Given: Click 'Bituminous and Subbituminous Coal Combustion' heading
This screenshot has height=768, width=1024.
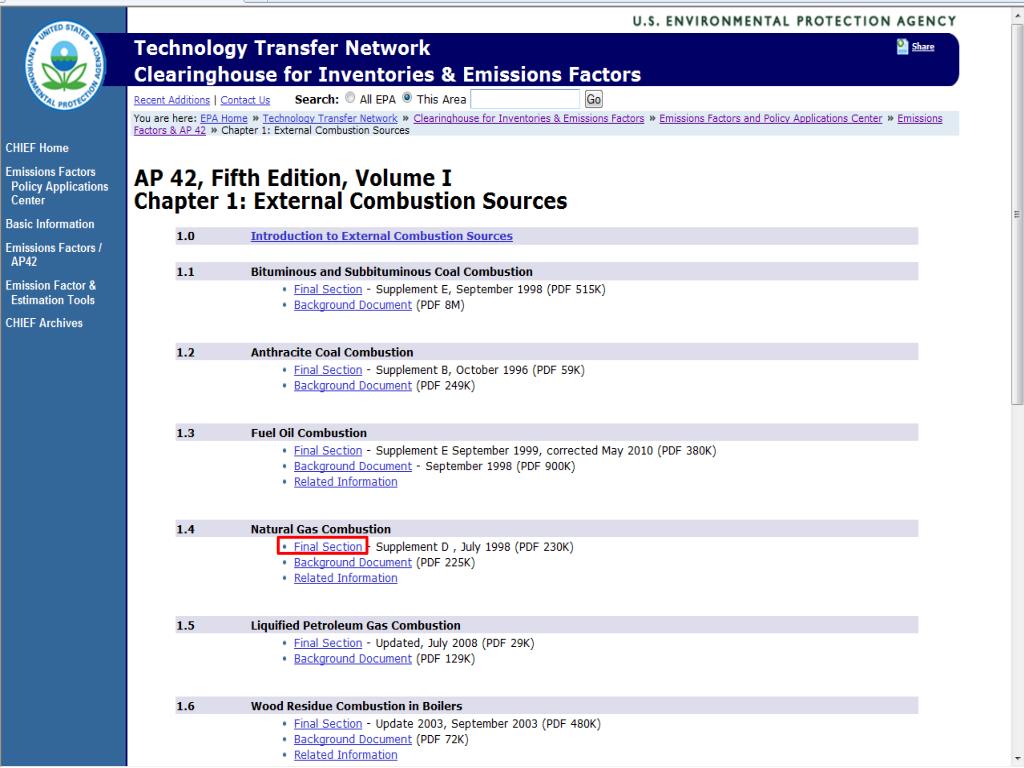Looking at the screenshot, I should [x=392, y=272].
